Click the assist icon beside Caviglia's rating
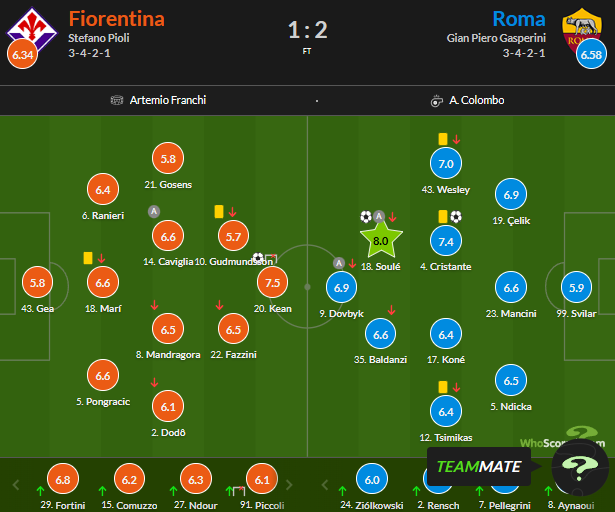Image resolution: width=615 pixels, height=512 pixels. pyautogui.click(x=153, y=211)
